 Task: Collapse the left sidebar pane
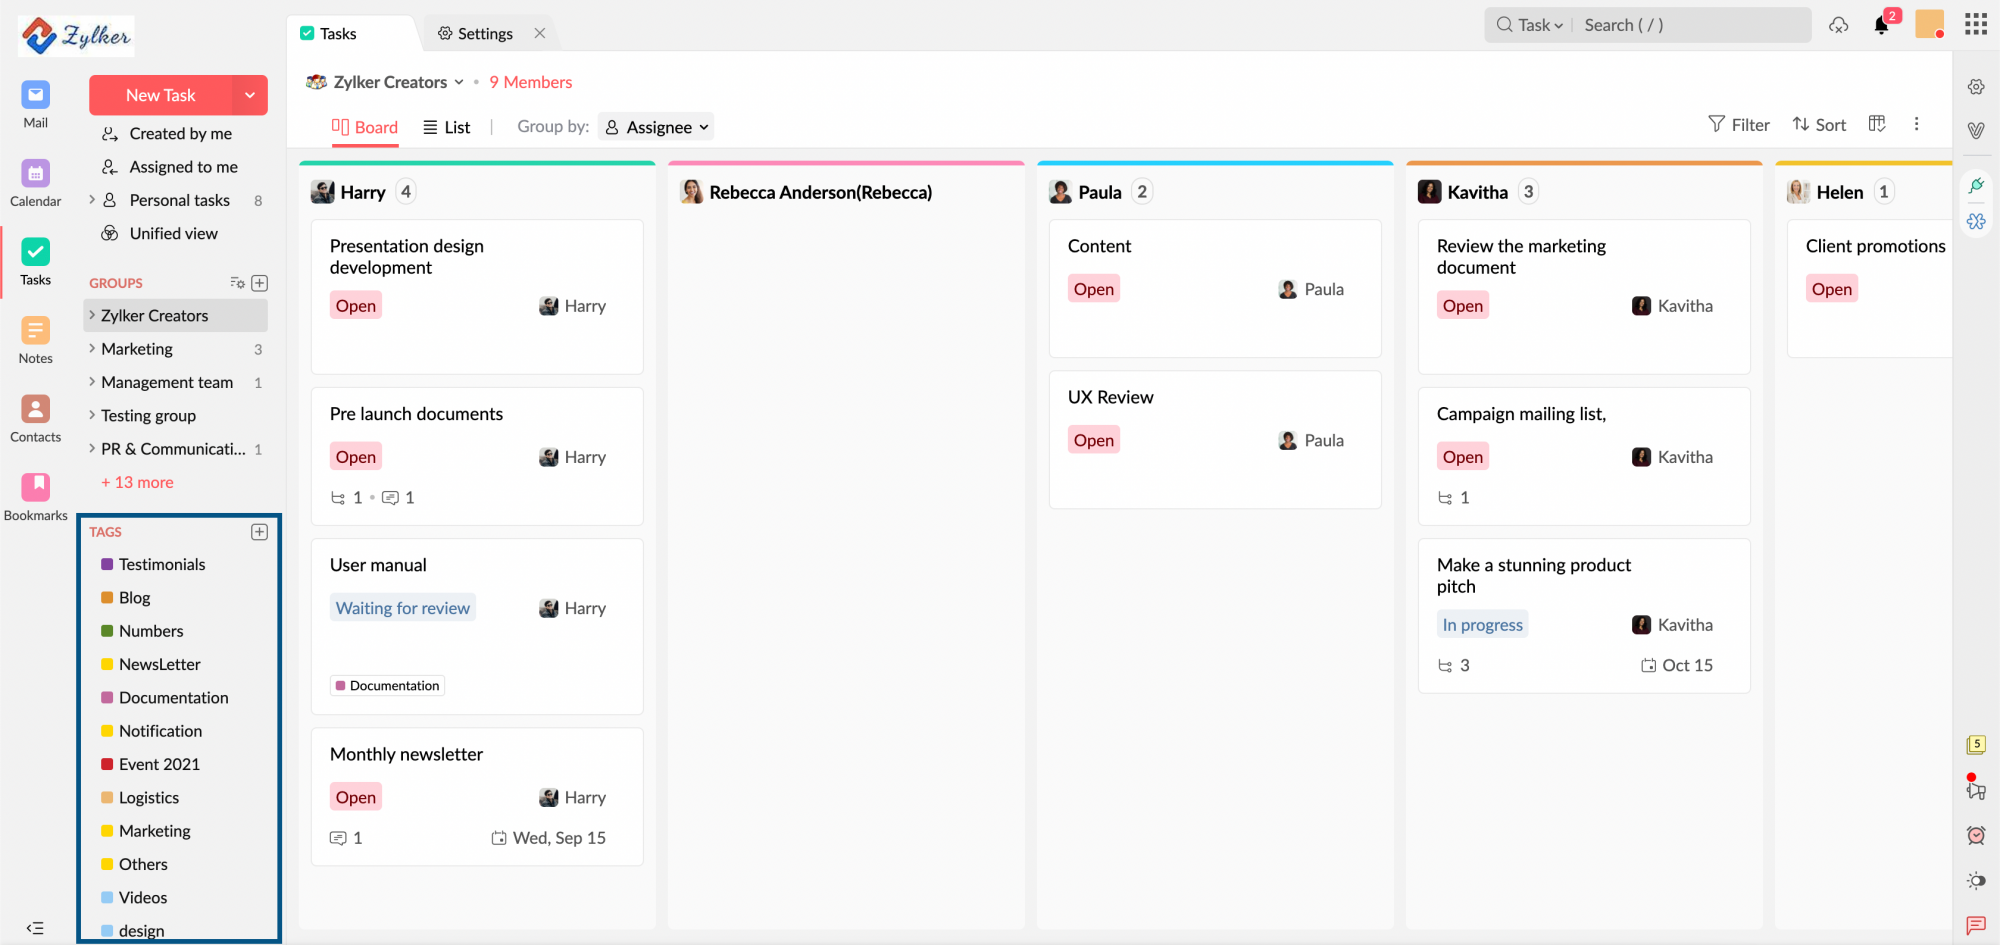point(35,928)
